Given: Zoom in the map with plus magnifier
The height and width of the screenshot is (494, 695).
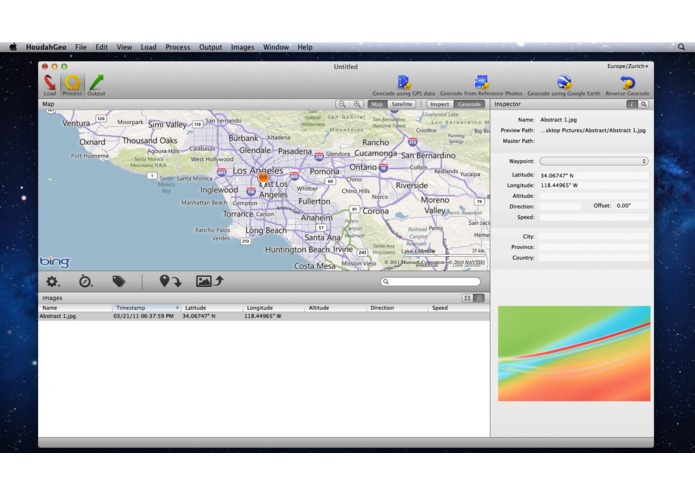Looking at the screenshot, I should [357, 104].
